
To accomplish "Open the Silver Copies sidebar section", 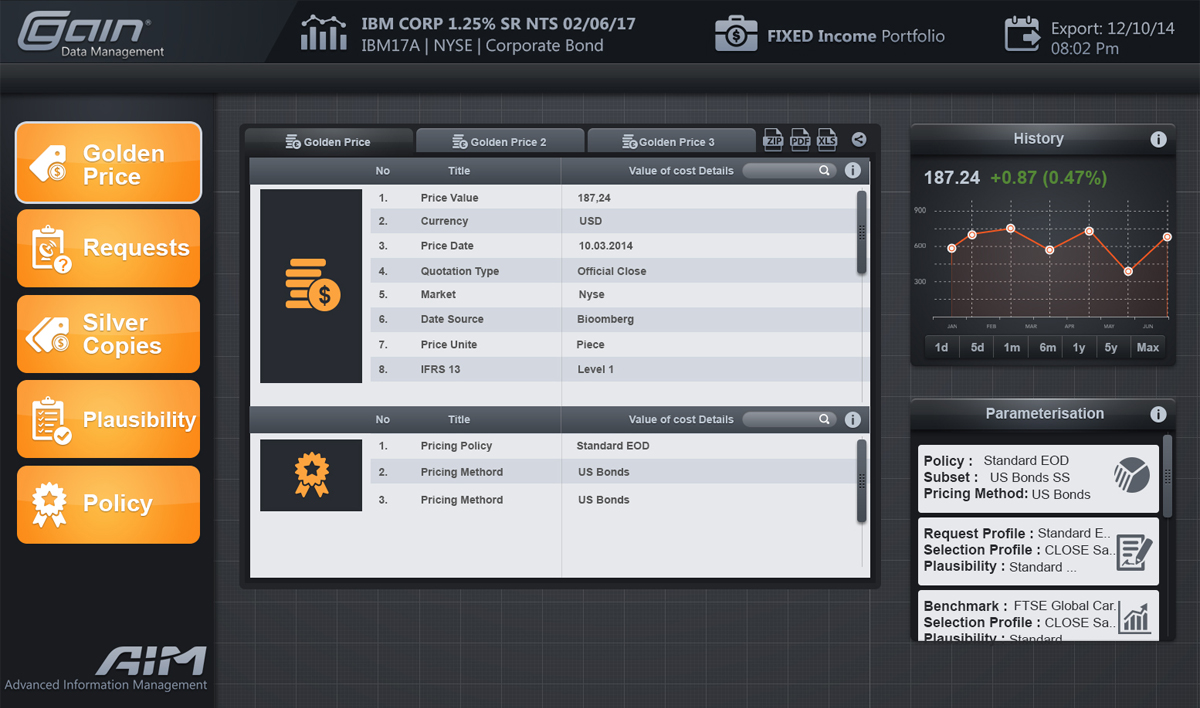I will (108, 334).
